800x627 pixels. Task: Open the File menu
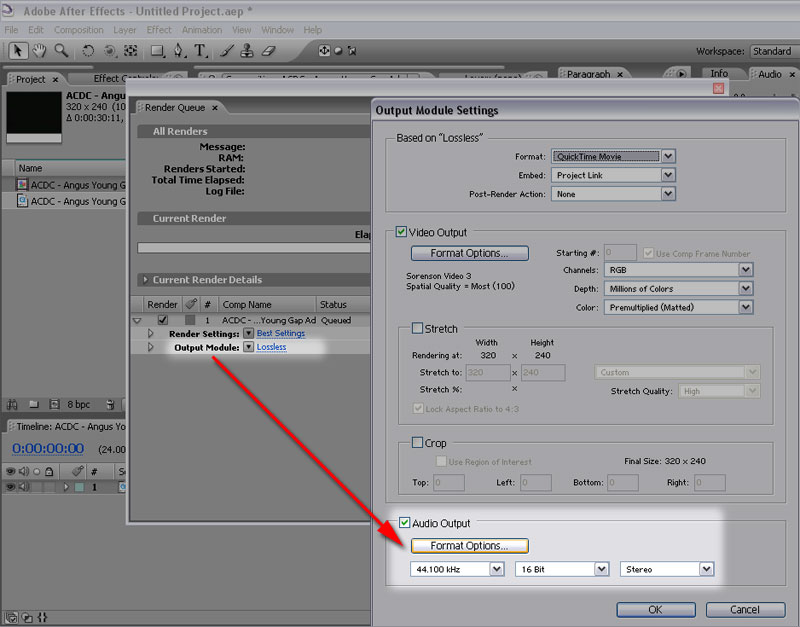point(11,30)
